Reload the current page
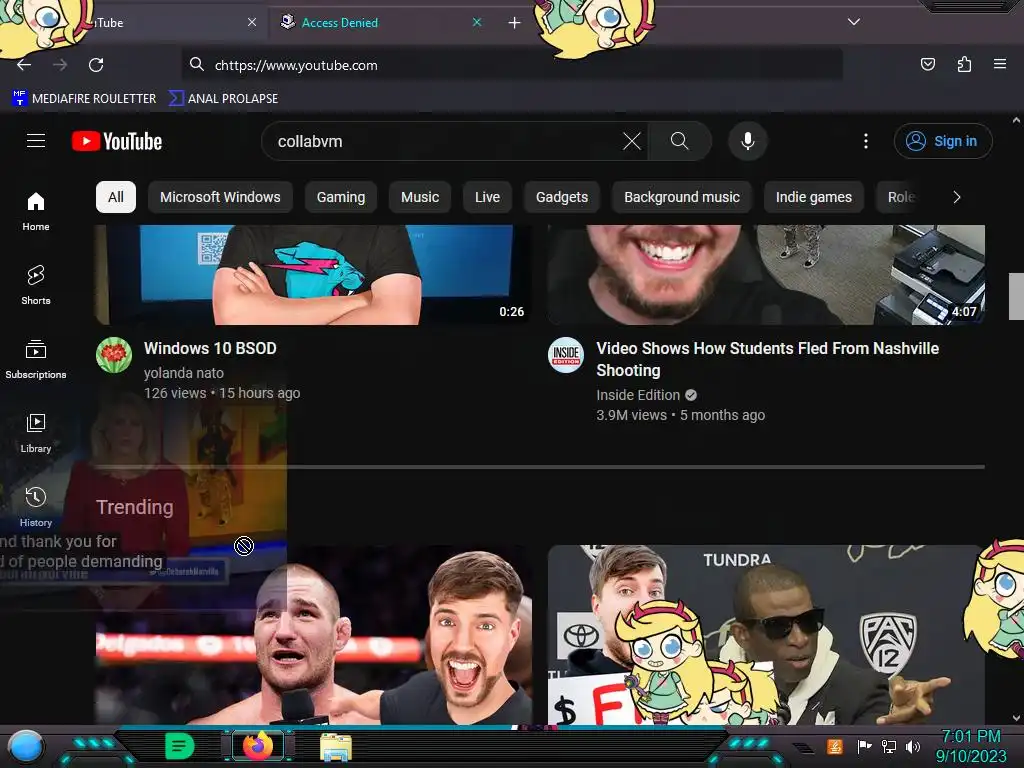The width and height of the screenshot is (1024, 768). 96,65
